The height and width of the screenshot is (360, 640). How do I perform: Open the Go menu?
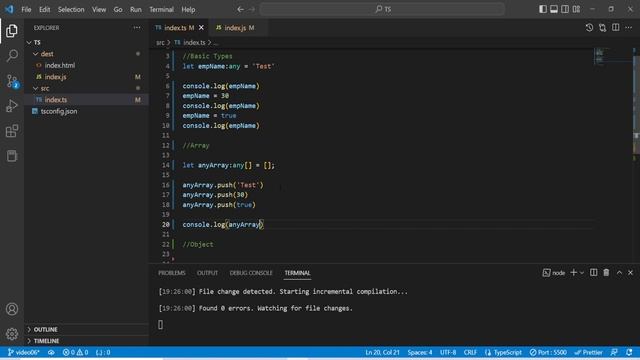tap(118, 9)
